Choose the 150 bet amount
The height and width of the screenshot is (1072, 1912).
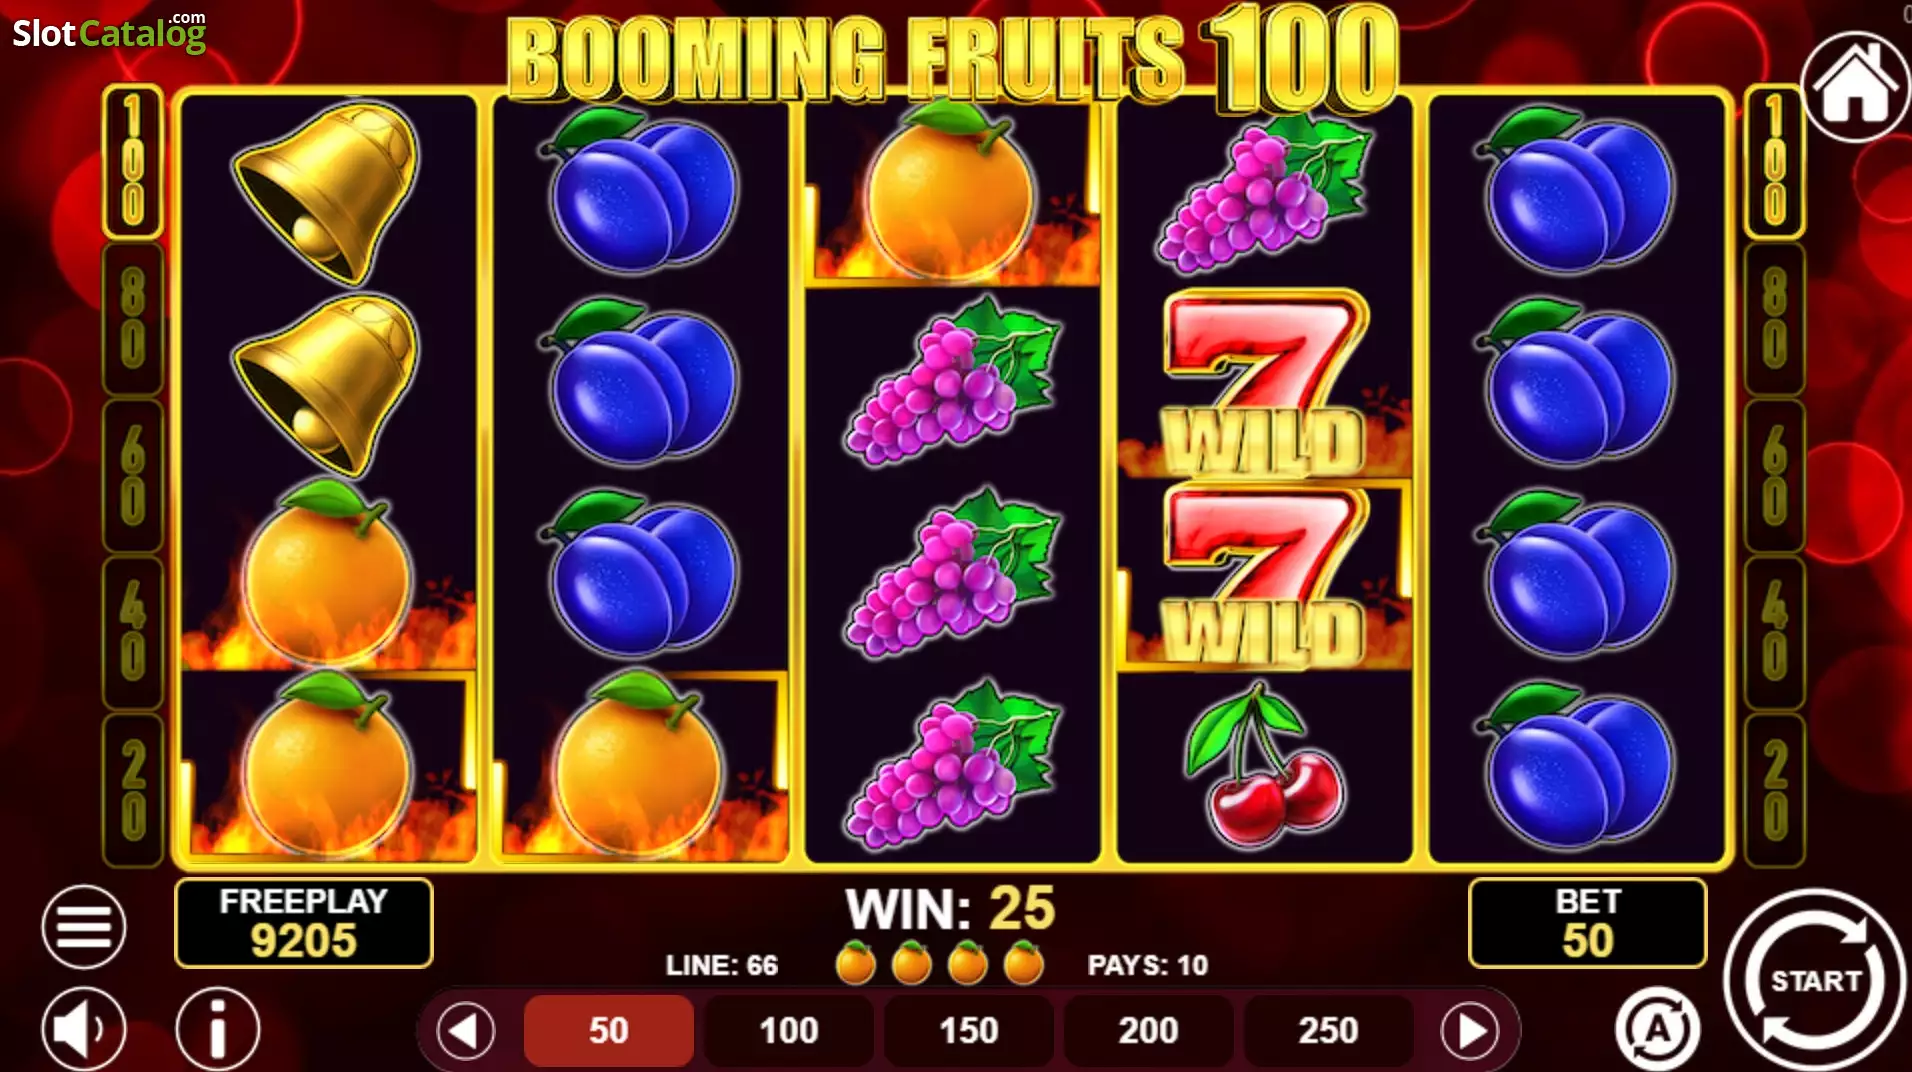pos(969,1031)
